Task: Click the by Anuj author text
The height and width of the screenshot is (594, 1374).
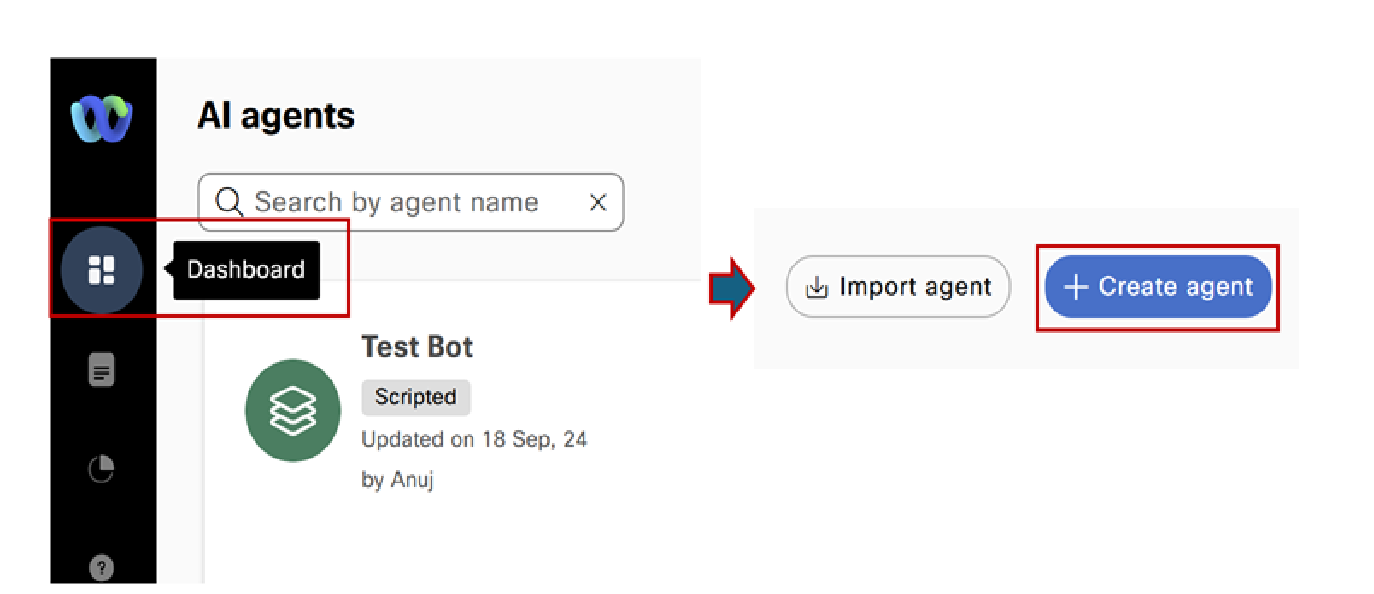Action: 397,480
